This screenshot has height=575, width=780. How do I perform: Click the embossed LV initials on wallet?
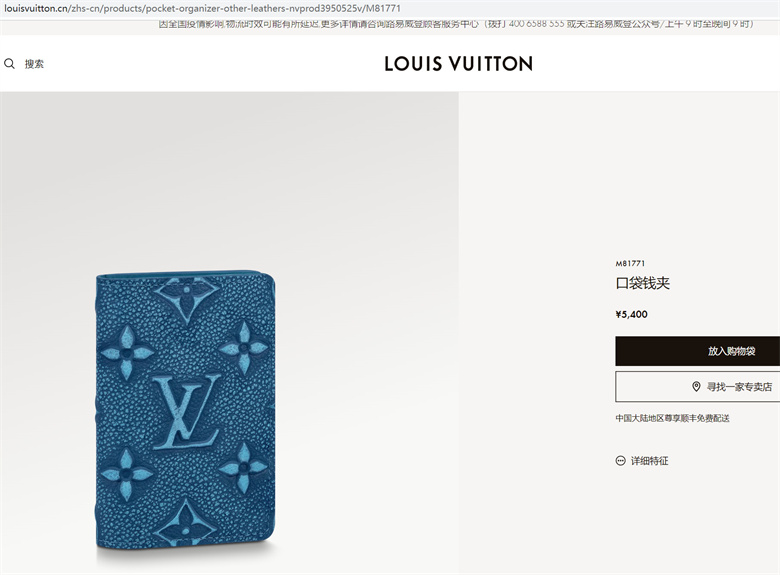point(186,412)
